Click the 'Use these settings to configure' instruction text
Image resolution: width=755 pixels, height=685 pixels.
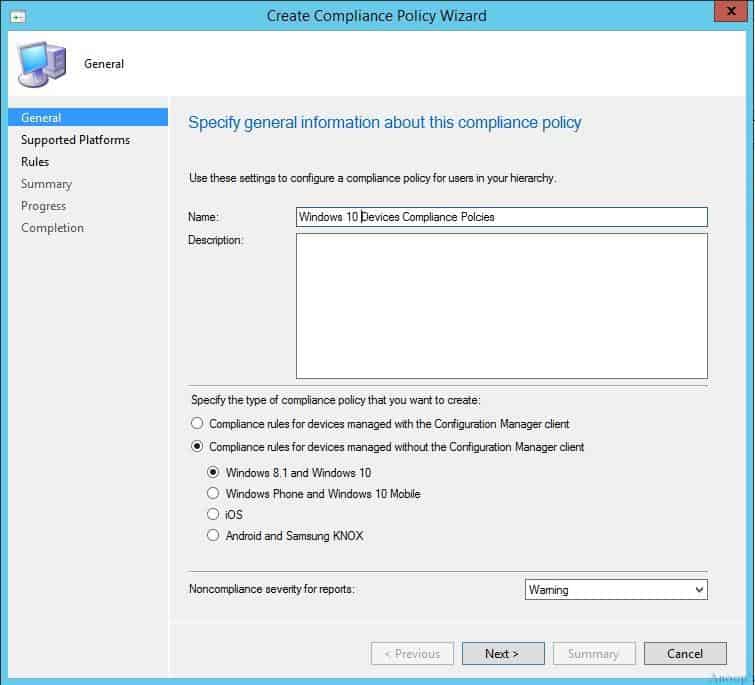[x=373, y=178]
